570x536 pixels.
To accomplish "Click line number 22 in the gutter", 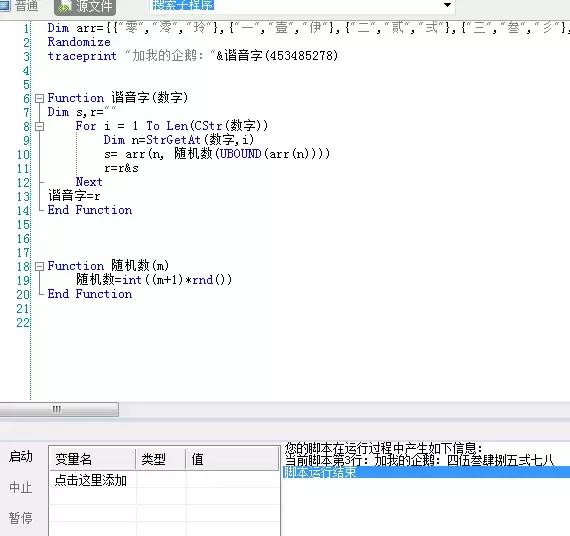I will (23, 322).
